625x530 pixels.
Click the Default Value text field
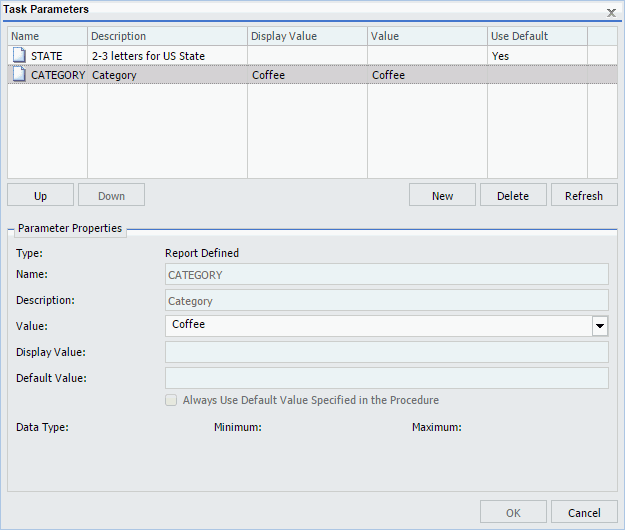coord(386,378)
